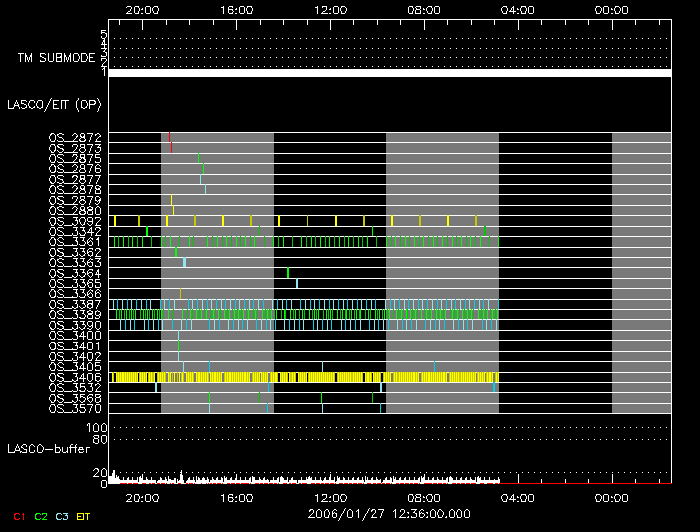Click the OS_3570 row label
The height and width of the screenshot is (532, 700).
pyautogui.click(x=74, y=409)
